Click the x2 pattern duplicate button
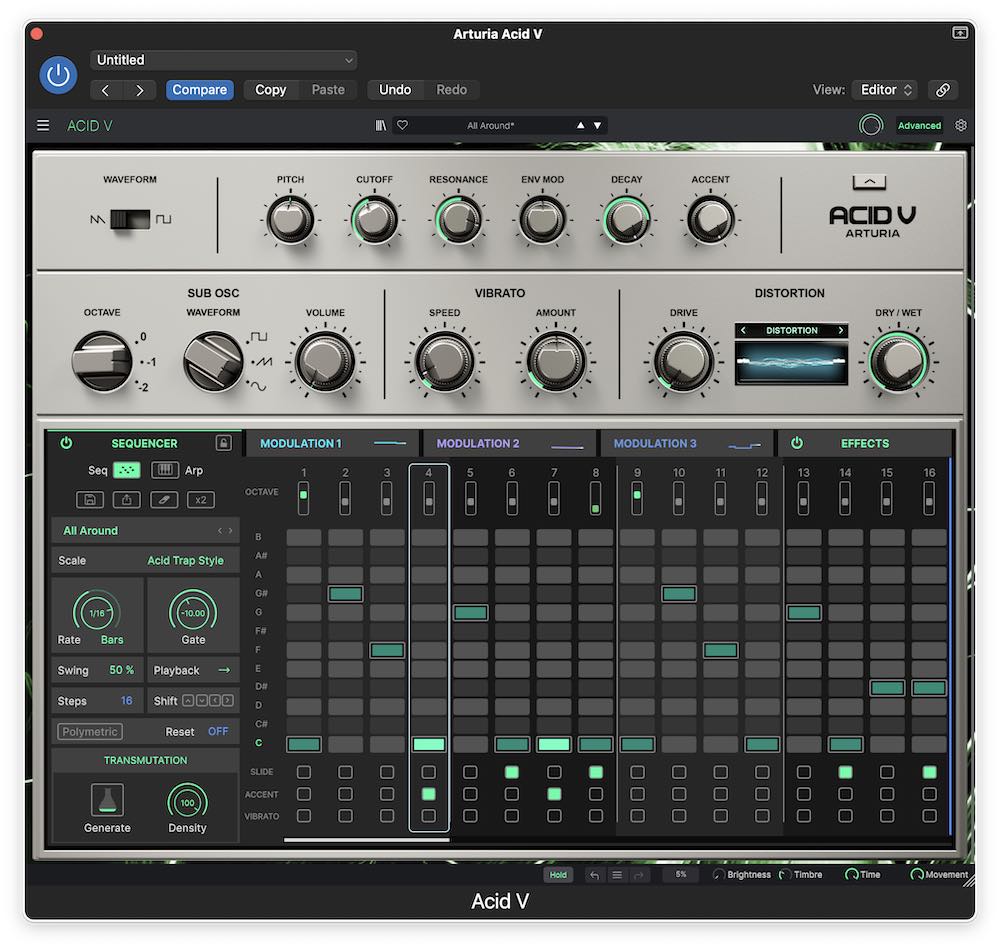This screenshot has width=1000, height=949. (x=201, y=499)
